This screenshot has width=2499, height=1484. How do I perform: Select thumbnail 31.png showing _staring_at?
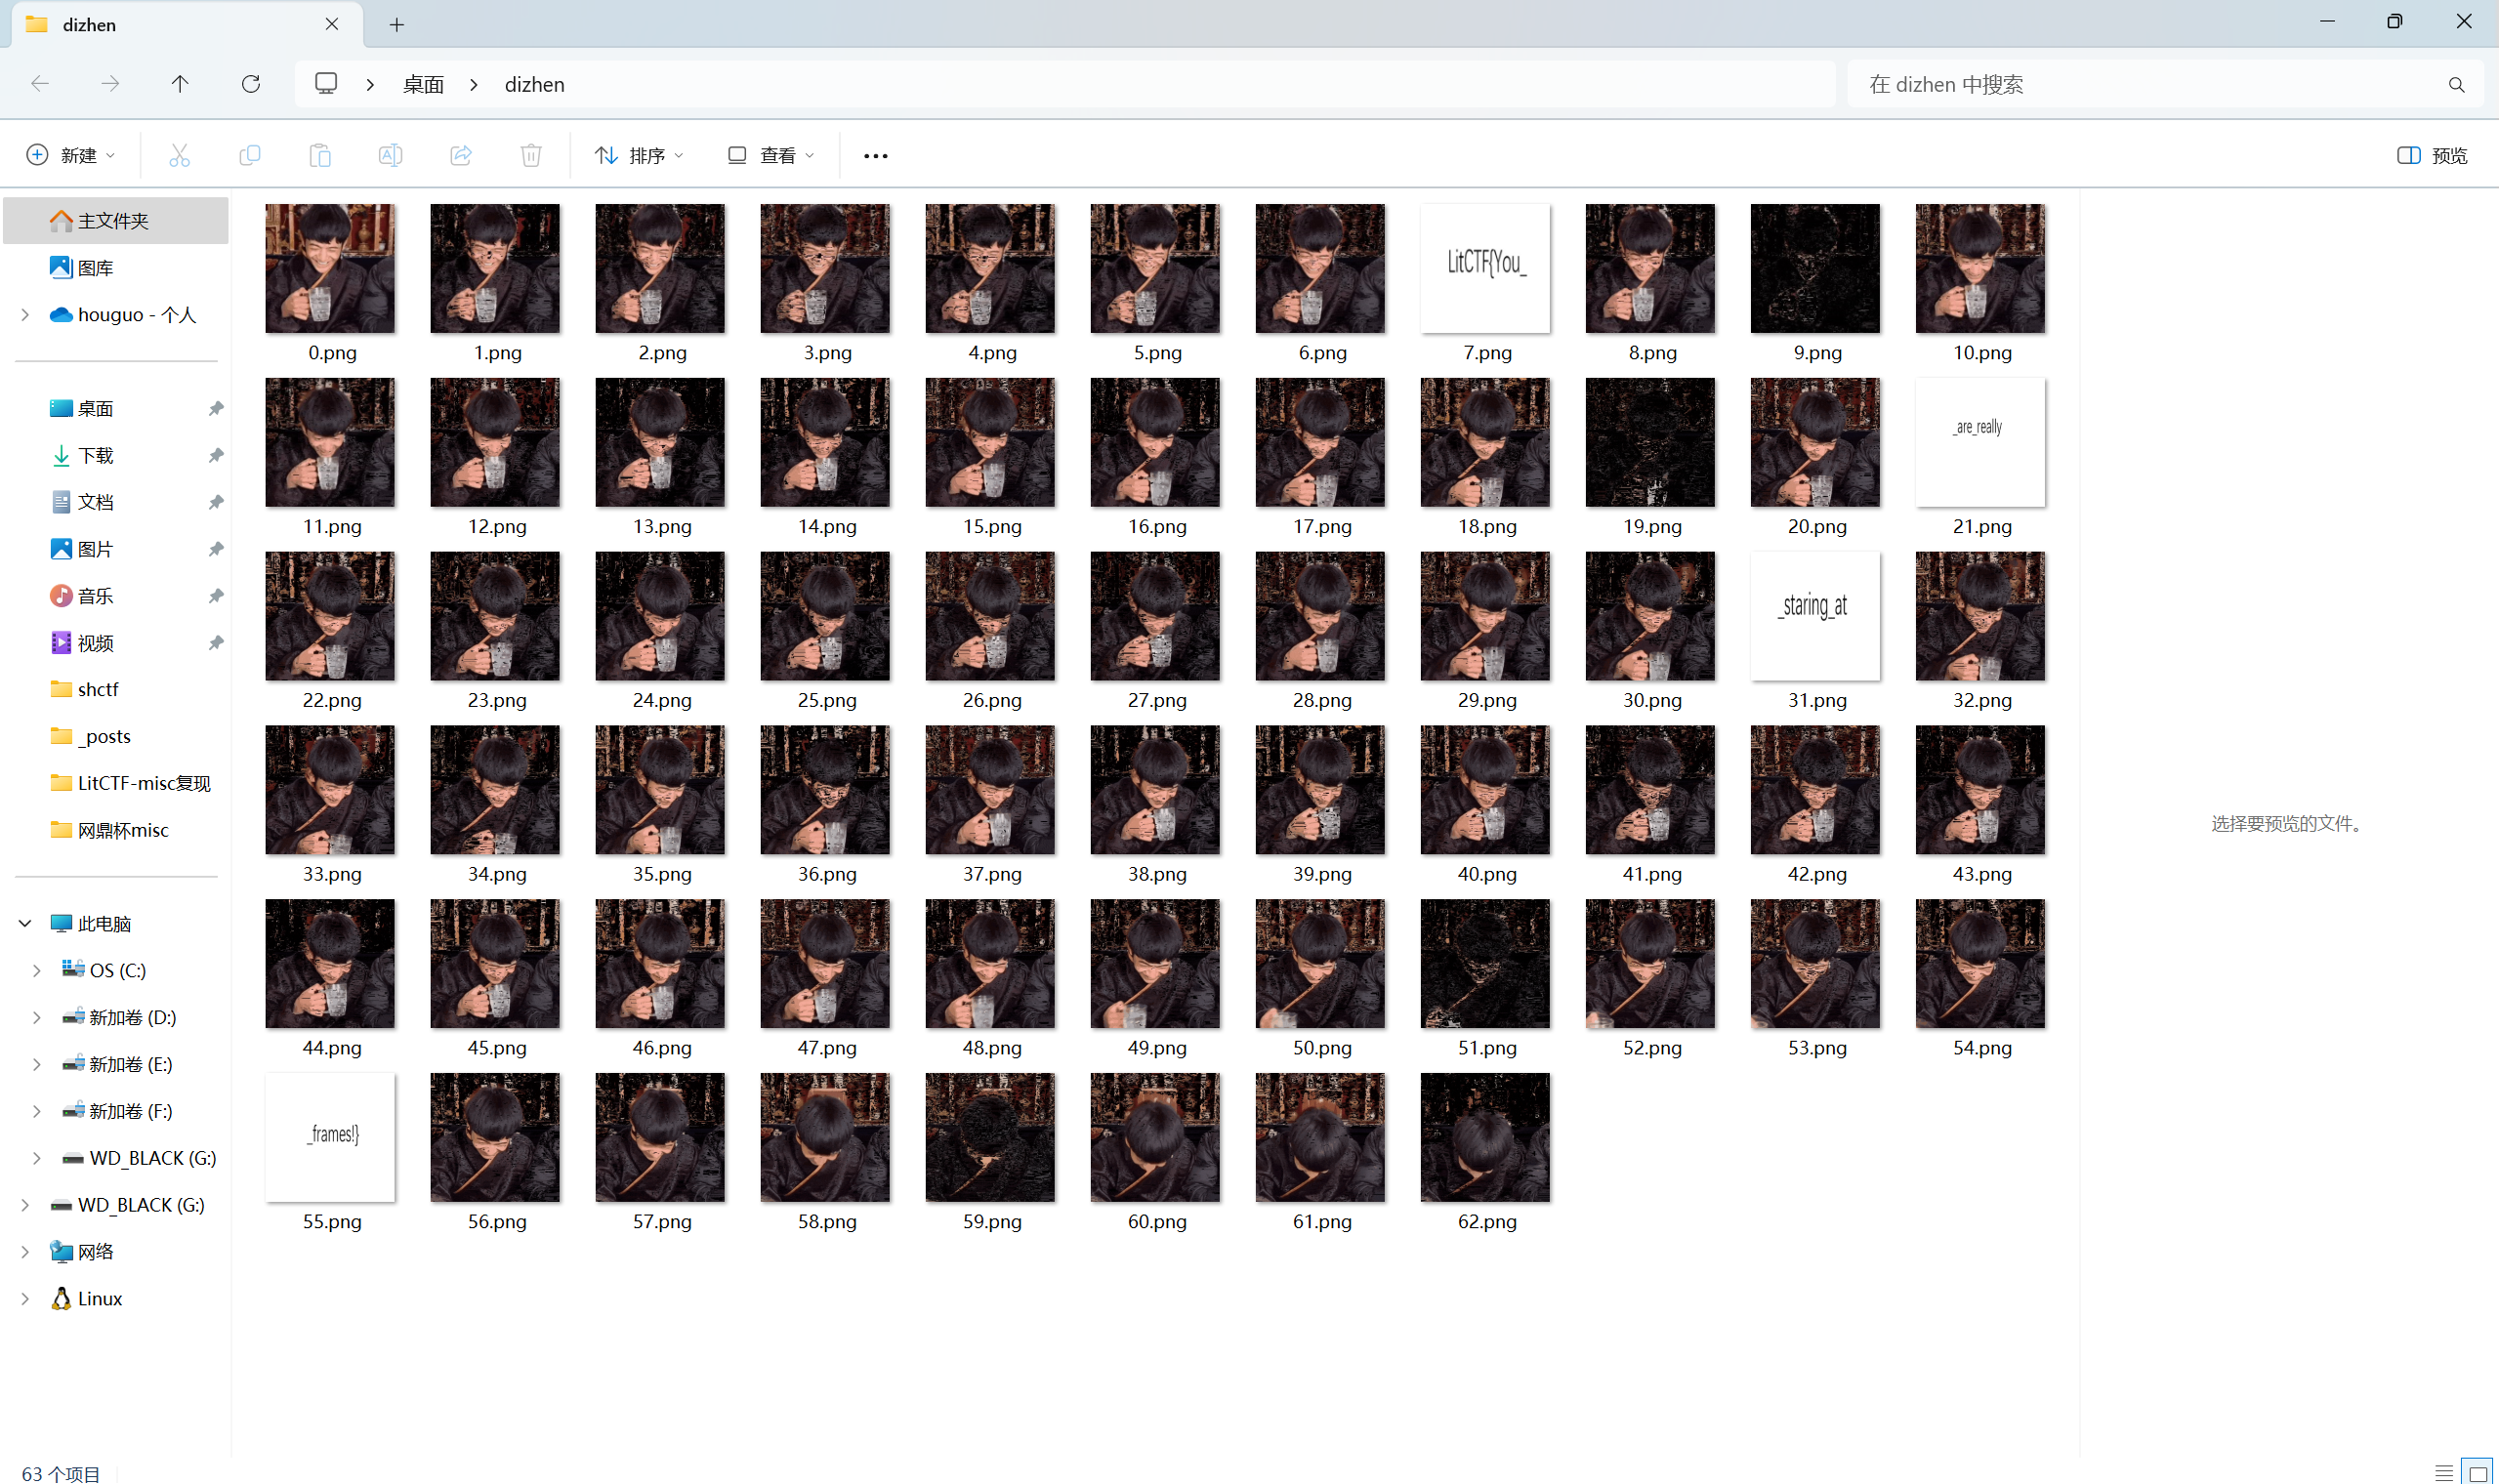coord(1815,616)
